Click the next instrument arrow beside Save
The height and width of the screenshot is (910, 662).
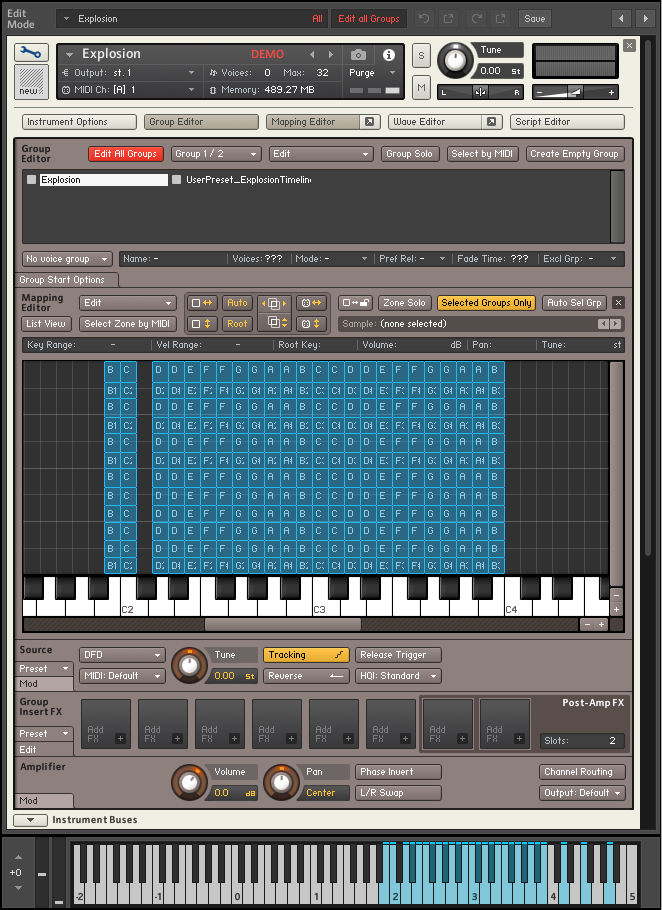tap(645, 19)
